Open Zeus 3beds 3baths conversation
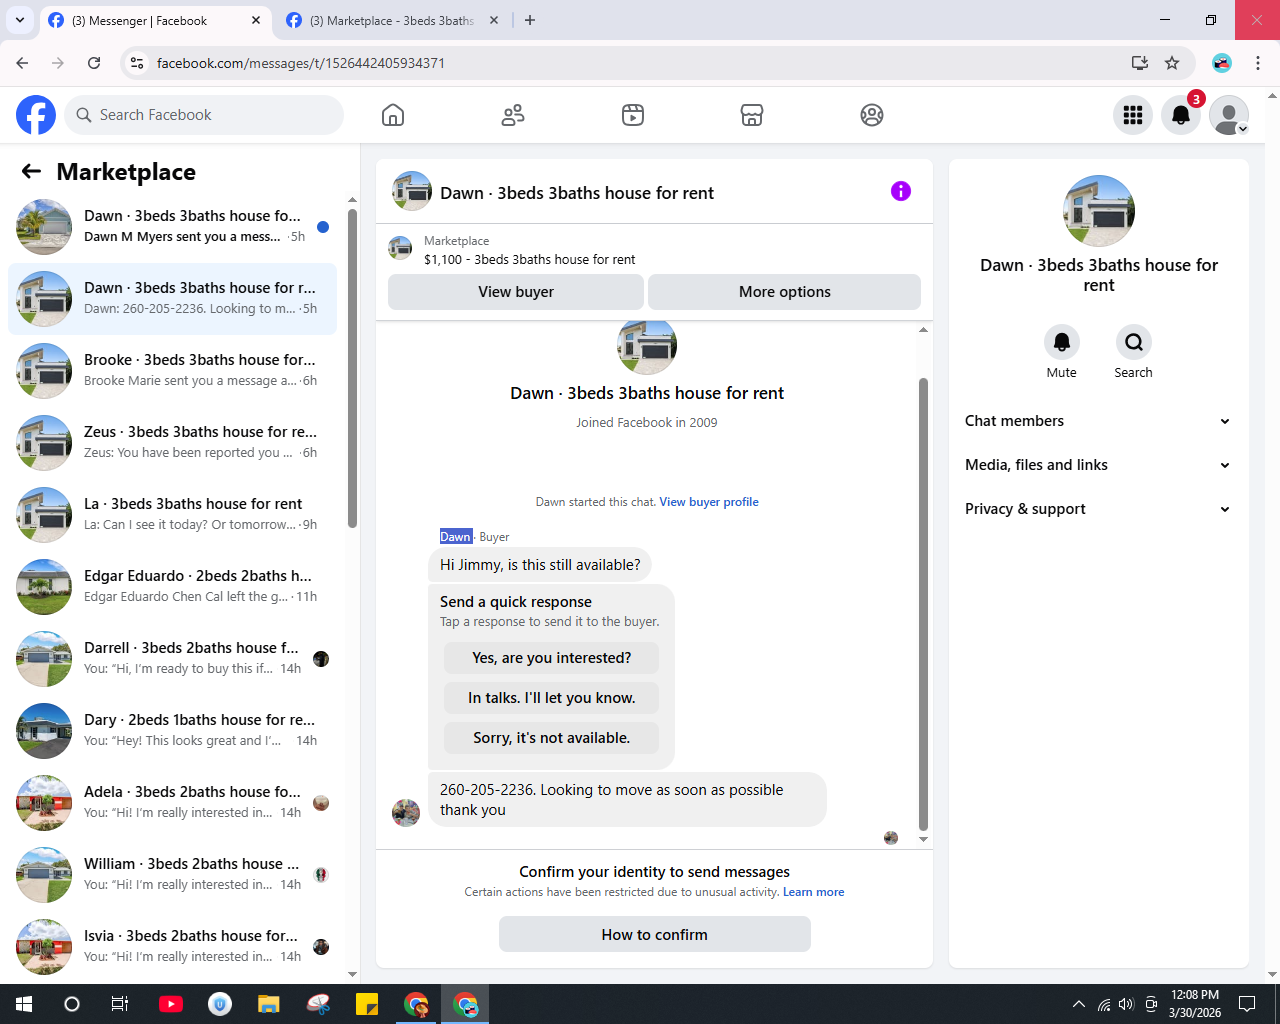This screenshot has width=1280, height=1024. pyautogui.click(x=172, y=443)
